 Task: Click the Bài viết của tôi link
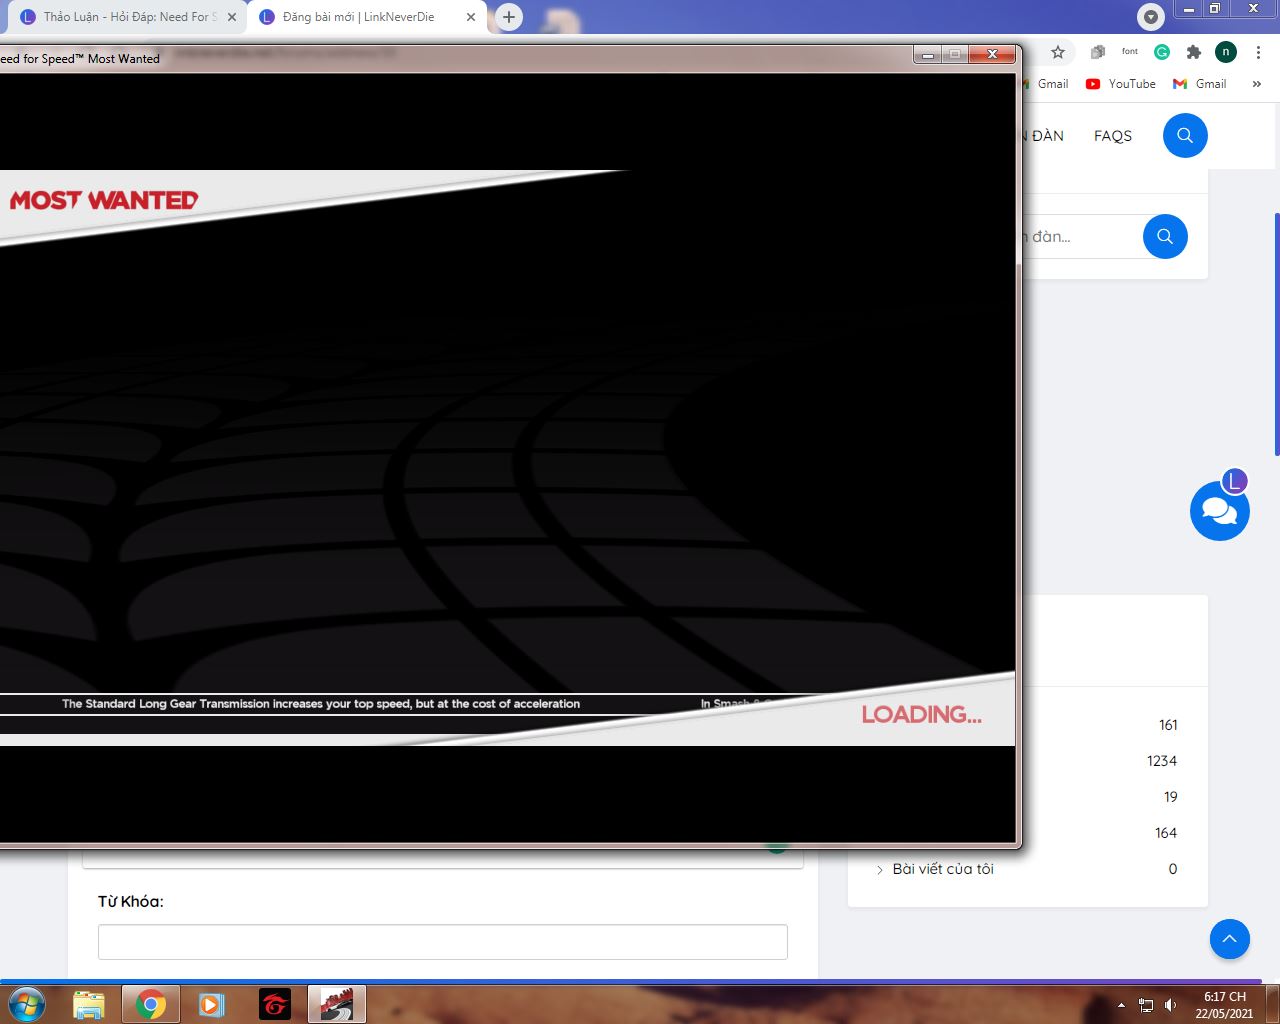coord(942,869)
